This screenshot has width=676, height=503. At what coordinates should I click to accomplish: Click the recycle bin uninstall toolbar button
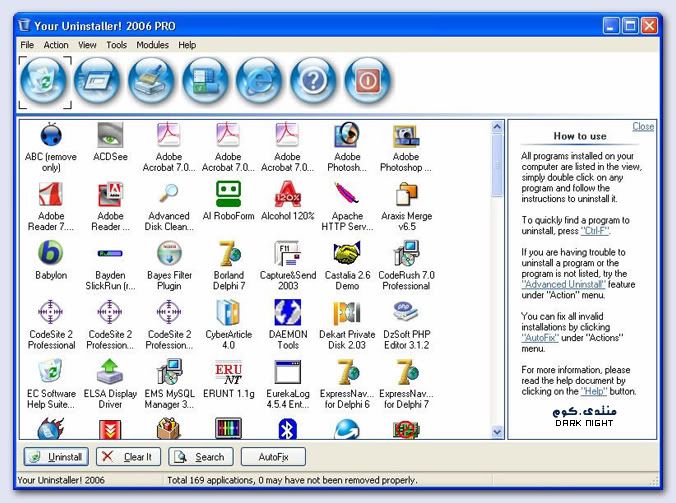pyautogui.click(x=44, y=81)
